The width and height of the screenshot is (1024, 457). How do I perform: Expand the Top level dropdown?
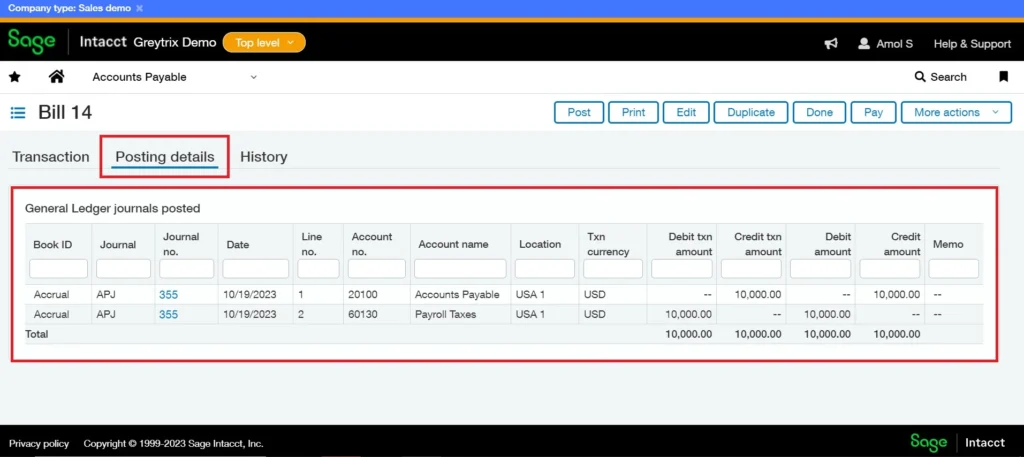click(264, 43)
